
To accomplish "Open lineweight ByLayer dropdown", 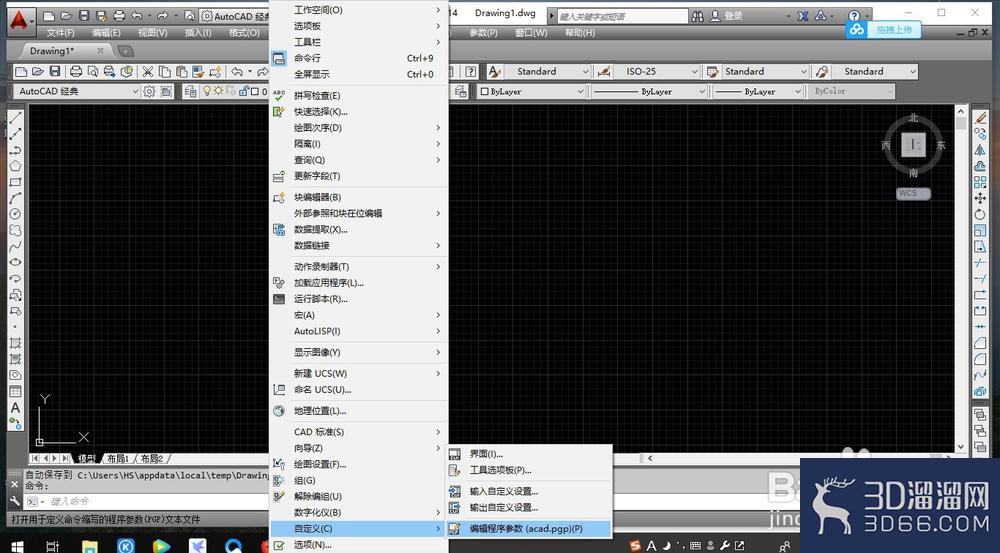I will coord(757,91).
